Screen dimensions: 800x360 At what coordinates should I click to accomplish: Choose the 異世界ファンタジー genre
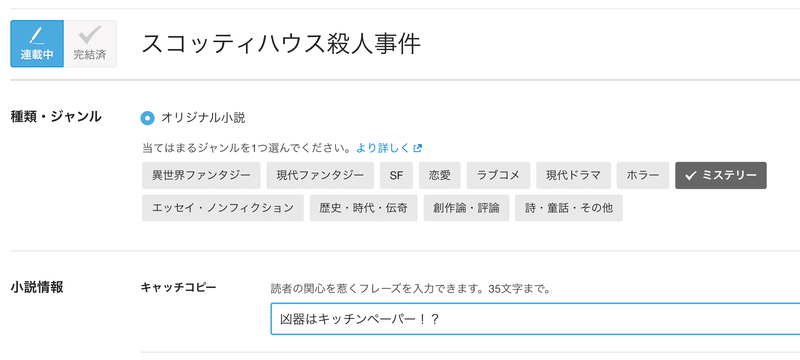(x=202, y=175)
